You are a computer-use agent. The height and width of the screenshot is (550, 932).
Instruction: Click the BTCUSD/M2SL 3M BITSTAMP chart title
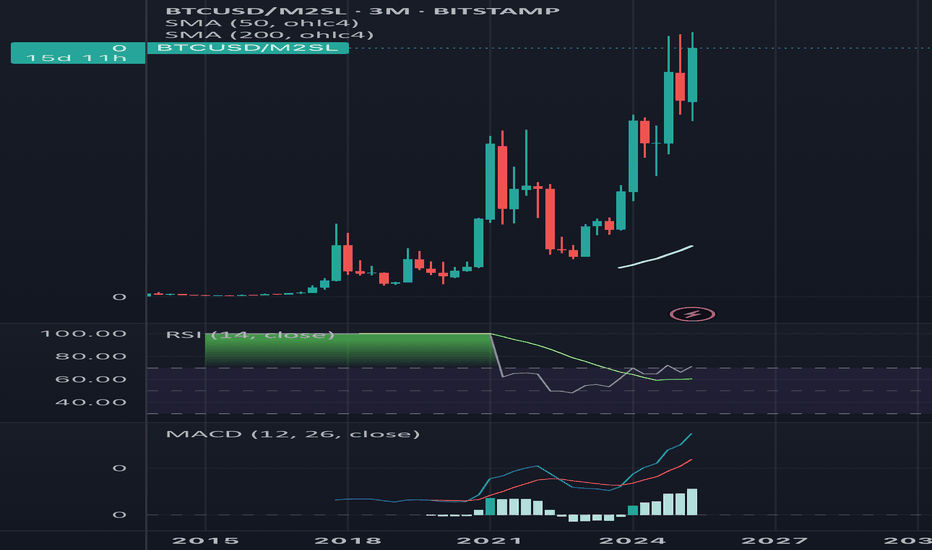[363, 11]
